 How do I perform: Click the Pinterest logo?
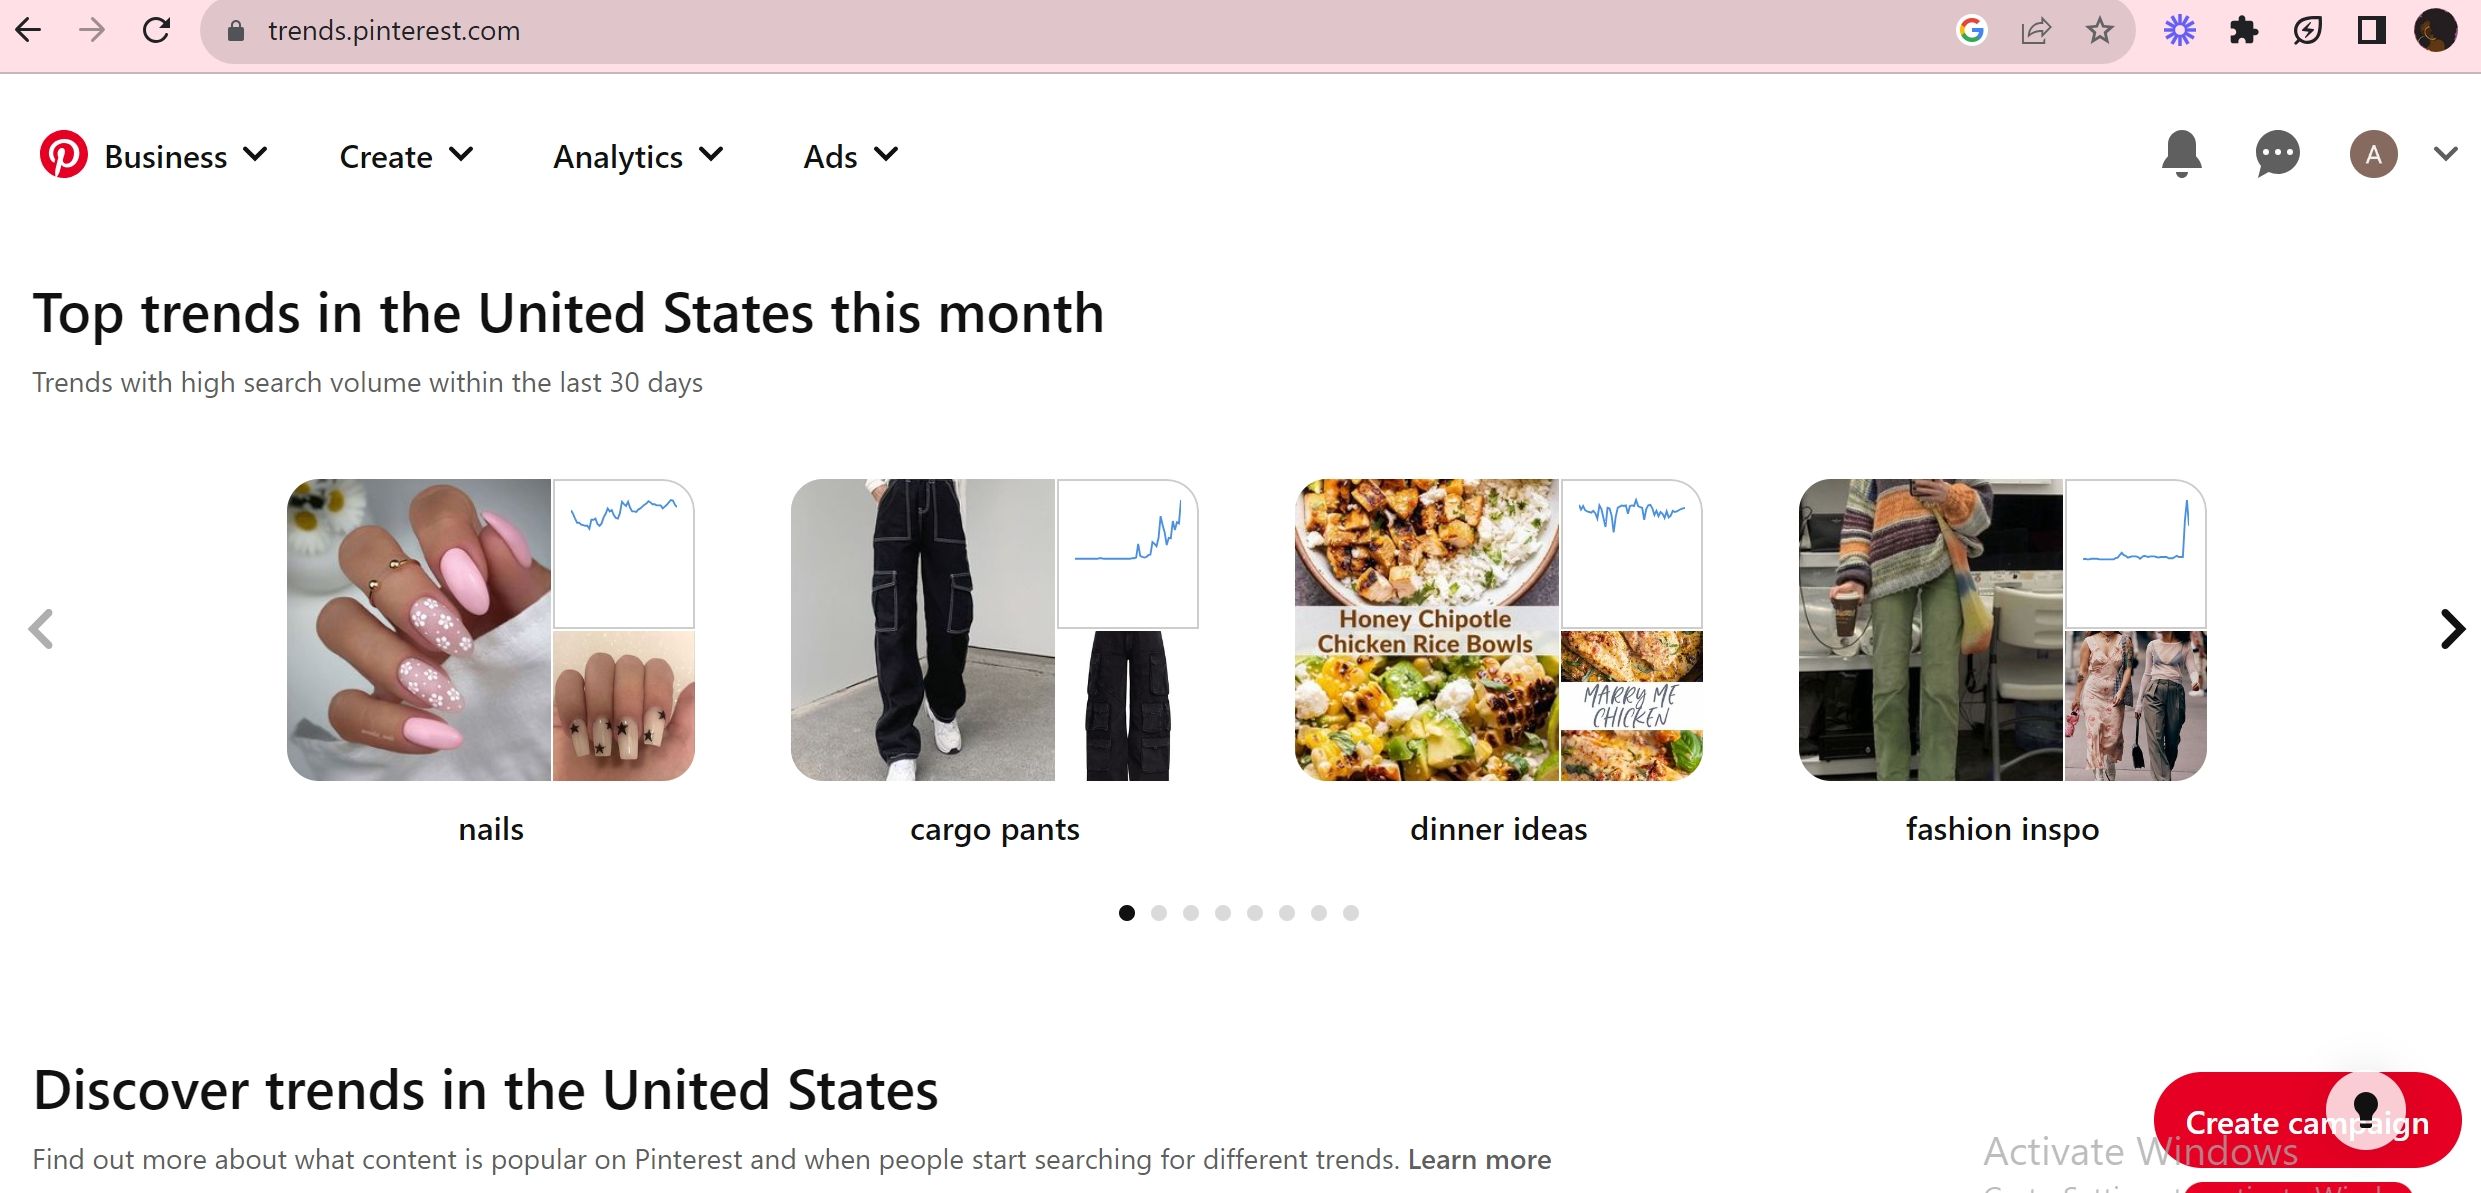[64, 155]
